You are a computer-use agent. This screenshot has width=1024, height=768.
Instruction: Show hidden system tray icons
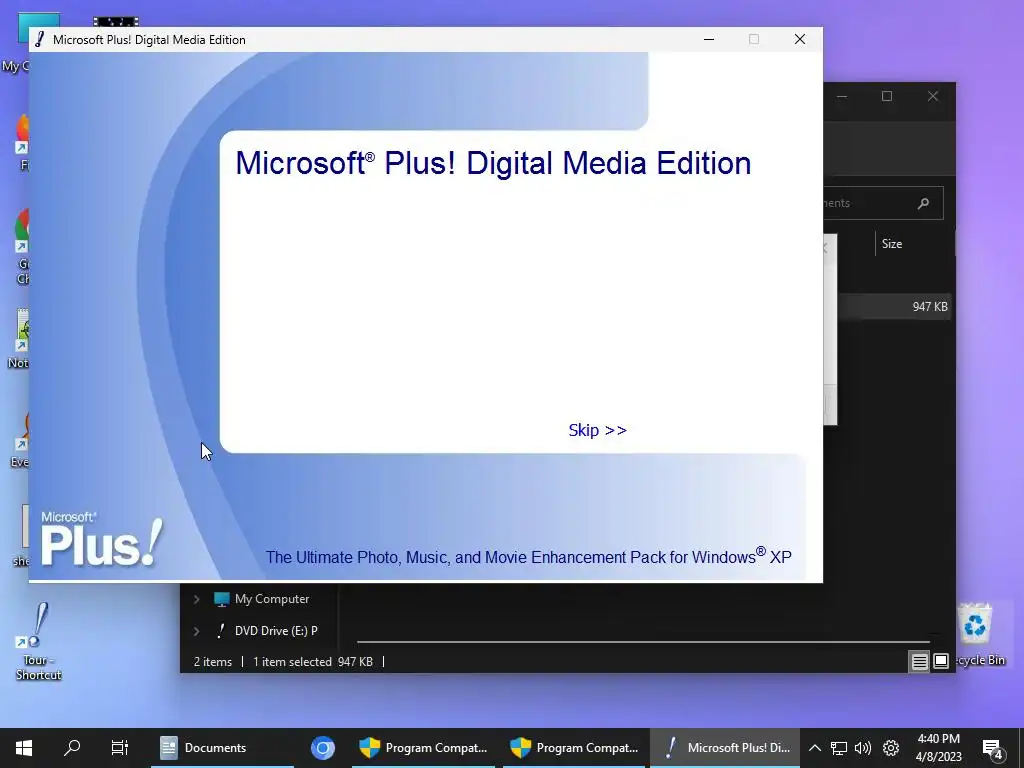point(814,748)
